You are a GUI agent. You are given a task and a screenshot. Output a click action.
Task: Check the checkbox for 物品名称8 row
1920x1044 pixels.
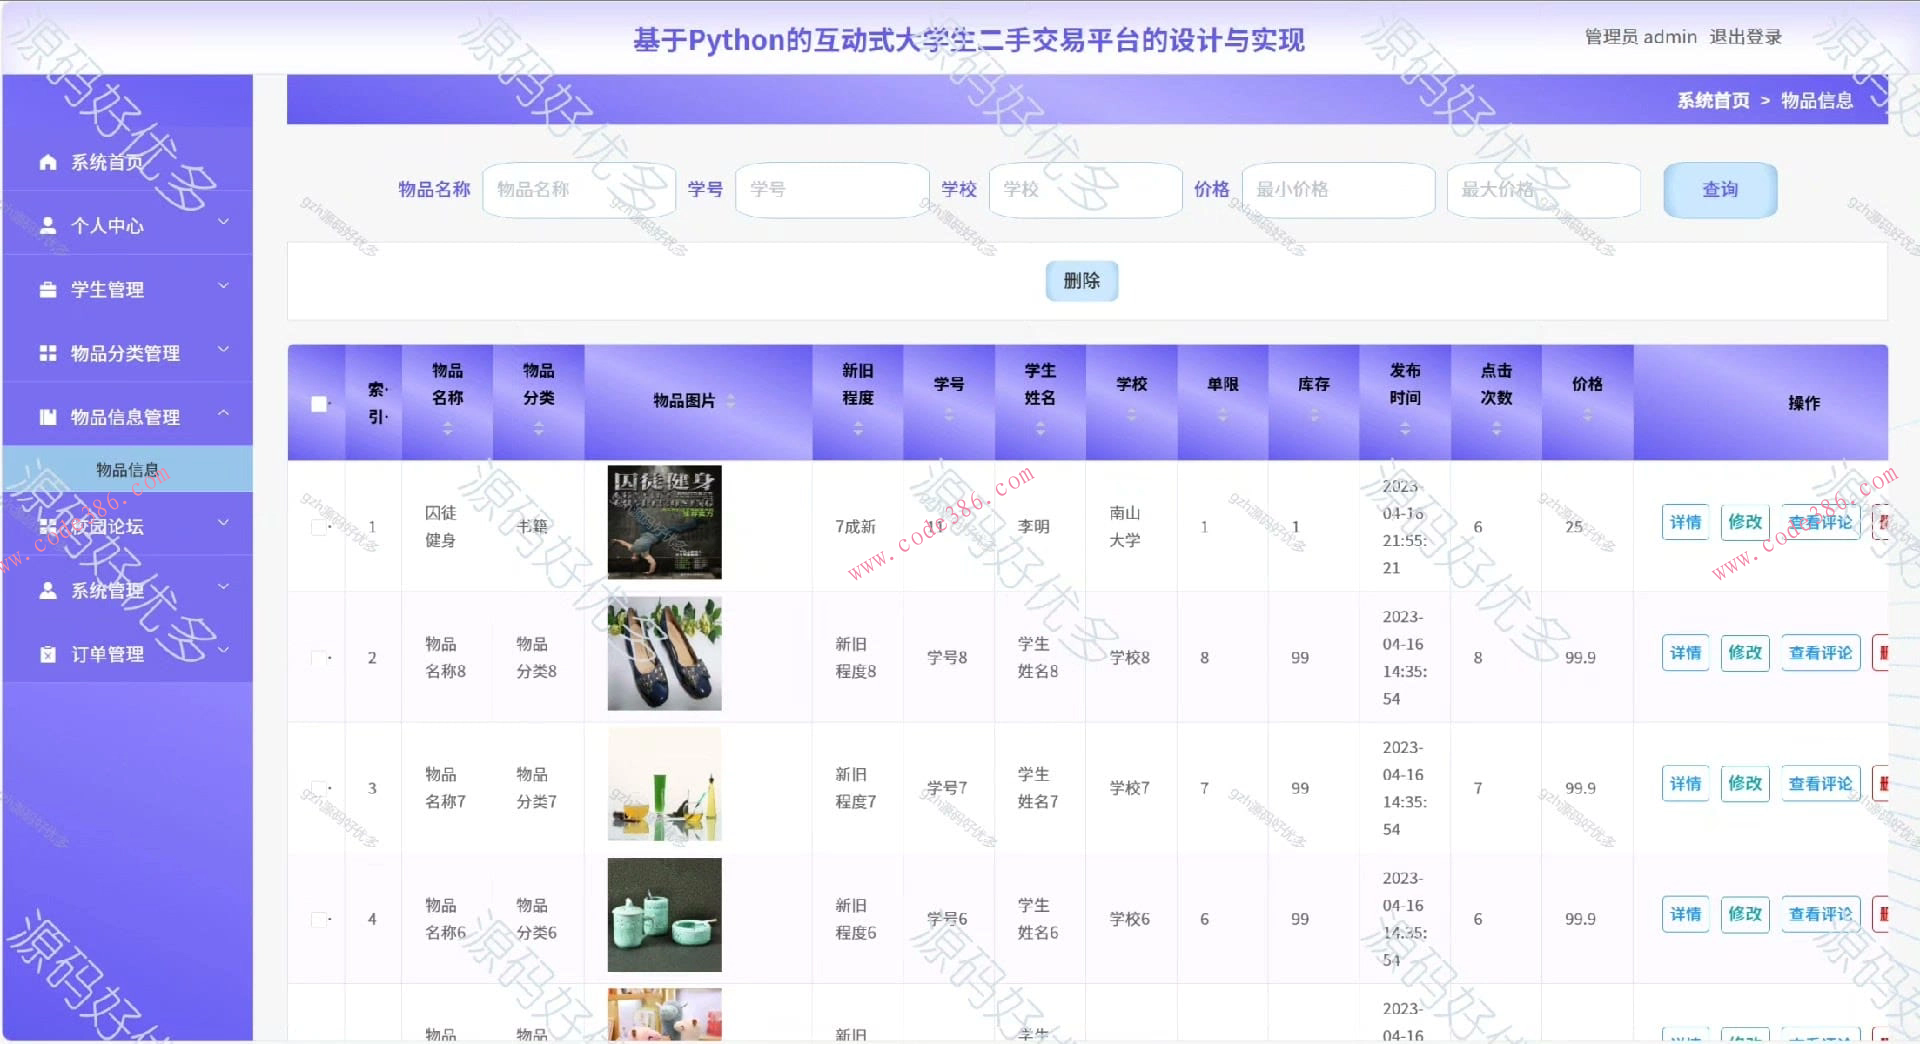318,657
